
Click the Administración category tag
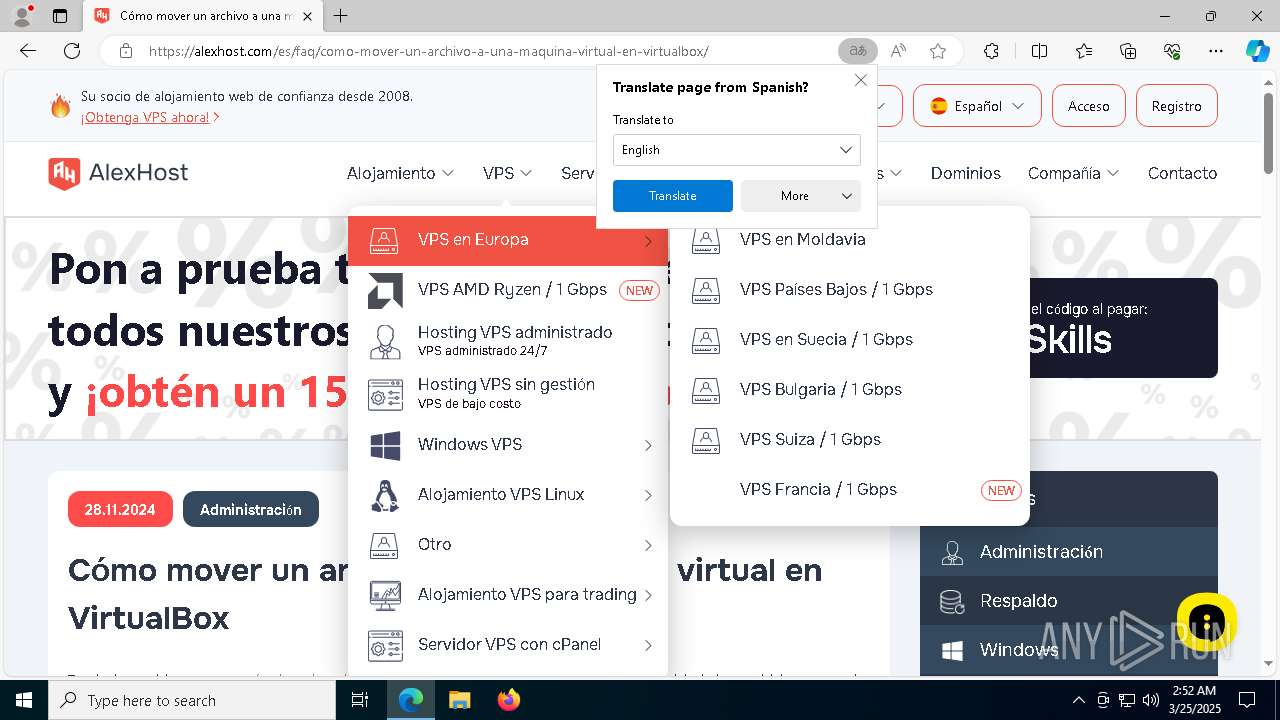coord(251,509)
